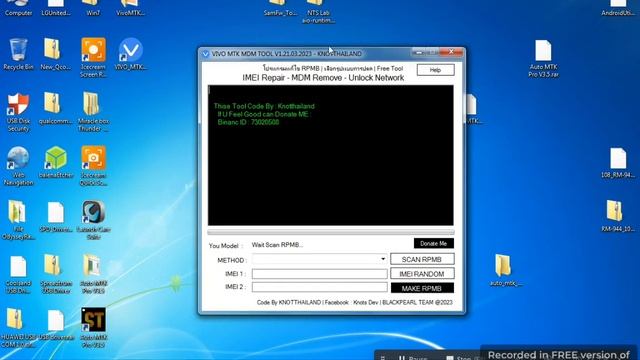Focus the IMEI 1 input field

click(320, 274)
